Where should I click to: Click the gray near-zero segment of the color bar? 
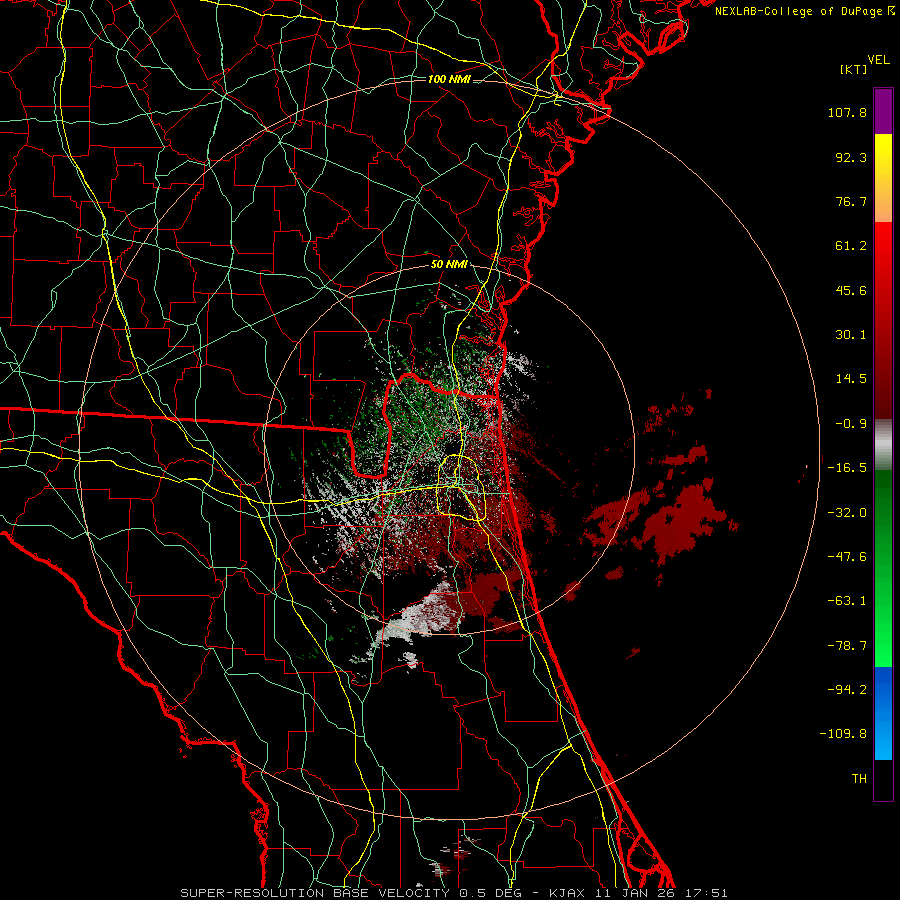[x=883, y=445]
